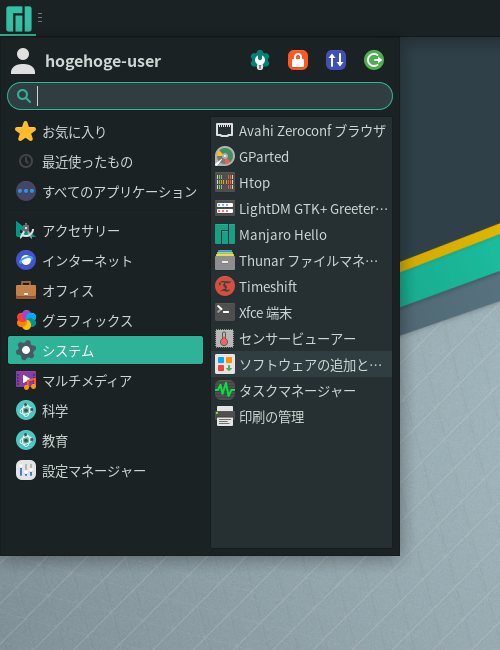The height and width of the screenshot is (650, 500).
Task: Log out using the green exit icon
Action: coord(374,60)
